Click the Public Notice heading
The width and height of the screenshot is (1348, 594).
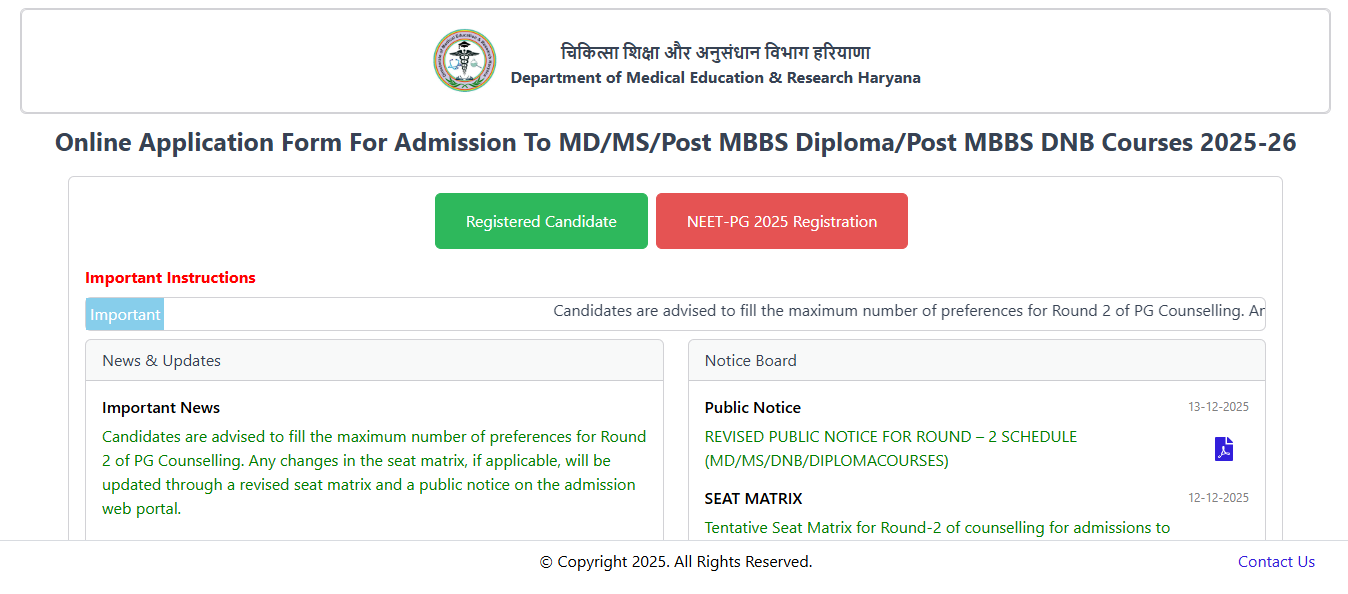click(x=752, y=408)
